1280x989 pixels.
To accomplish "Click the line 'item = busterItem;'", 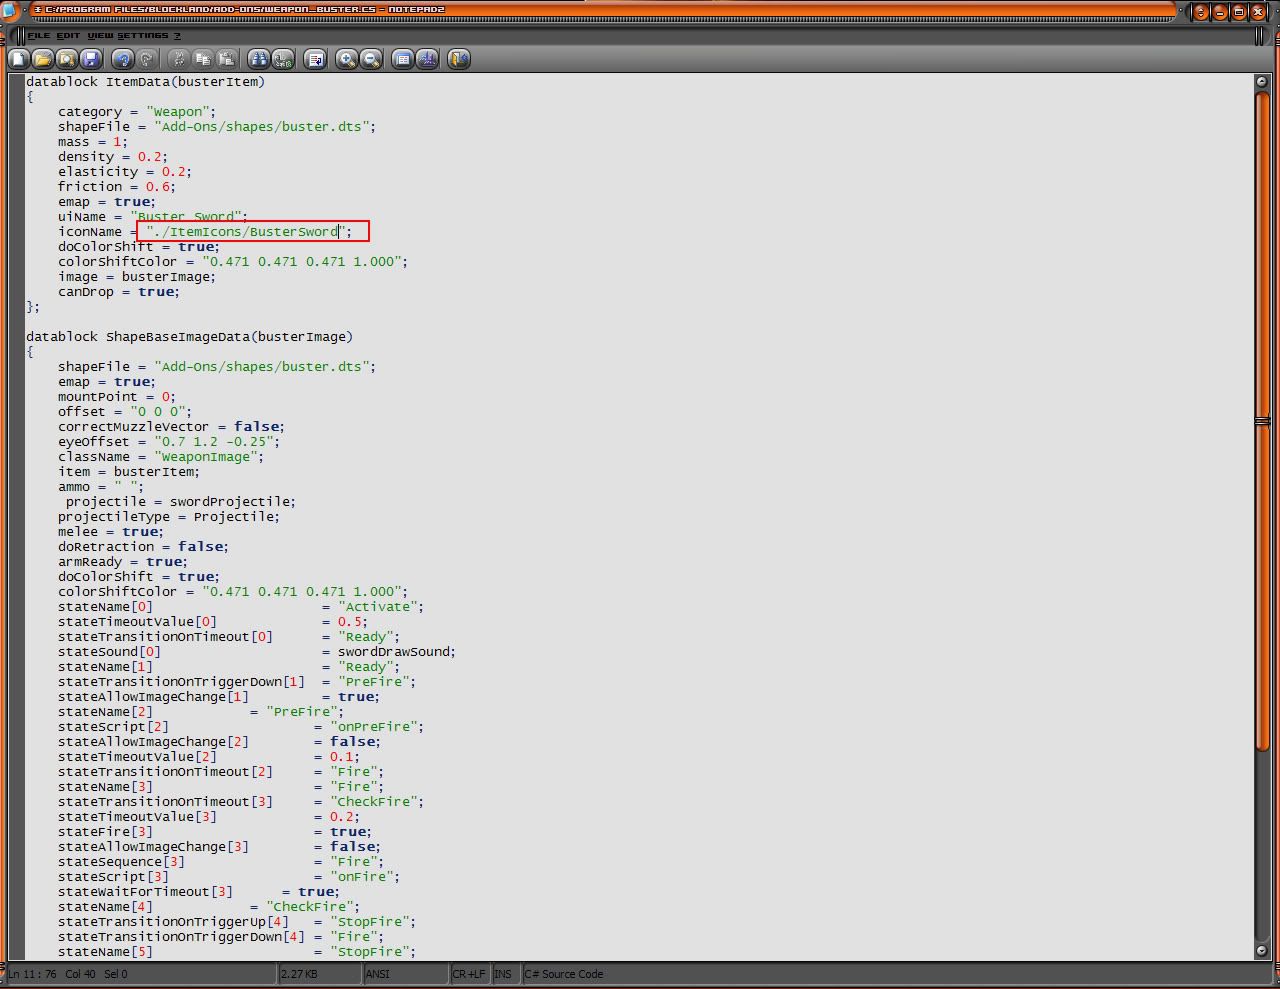I will [x=129, y=472].
